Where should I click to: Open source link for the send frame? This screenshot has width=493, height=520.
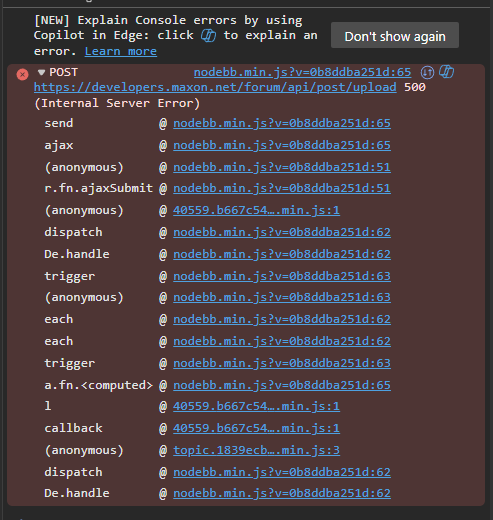pyautogui.click(x=282, y=123)
